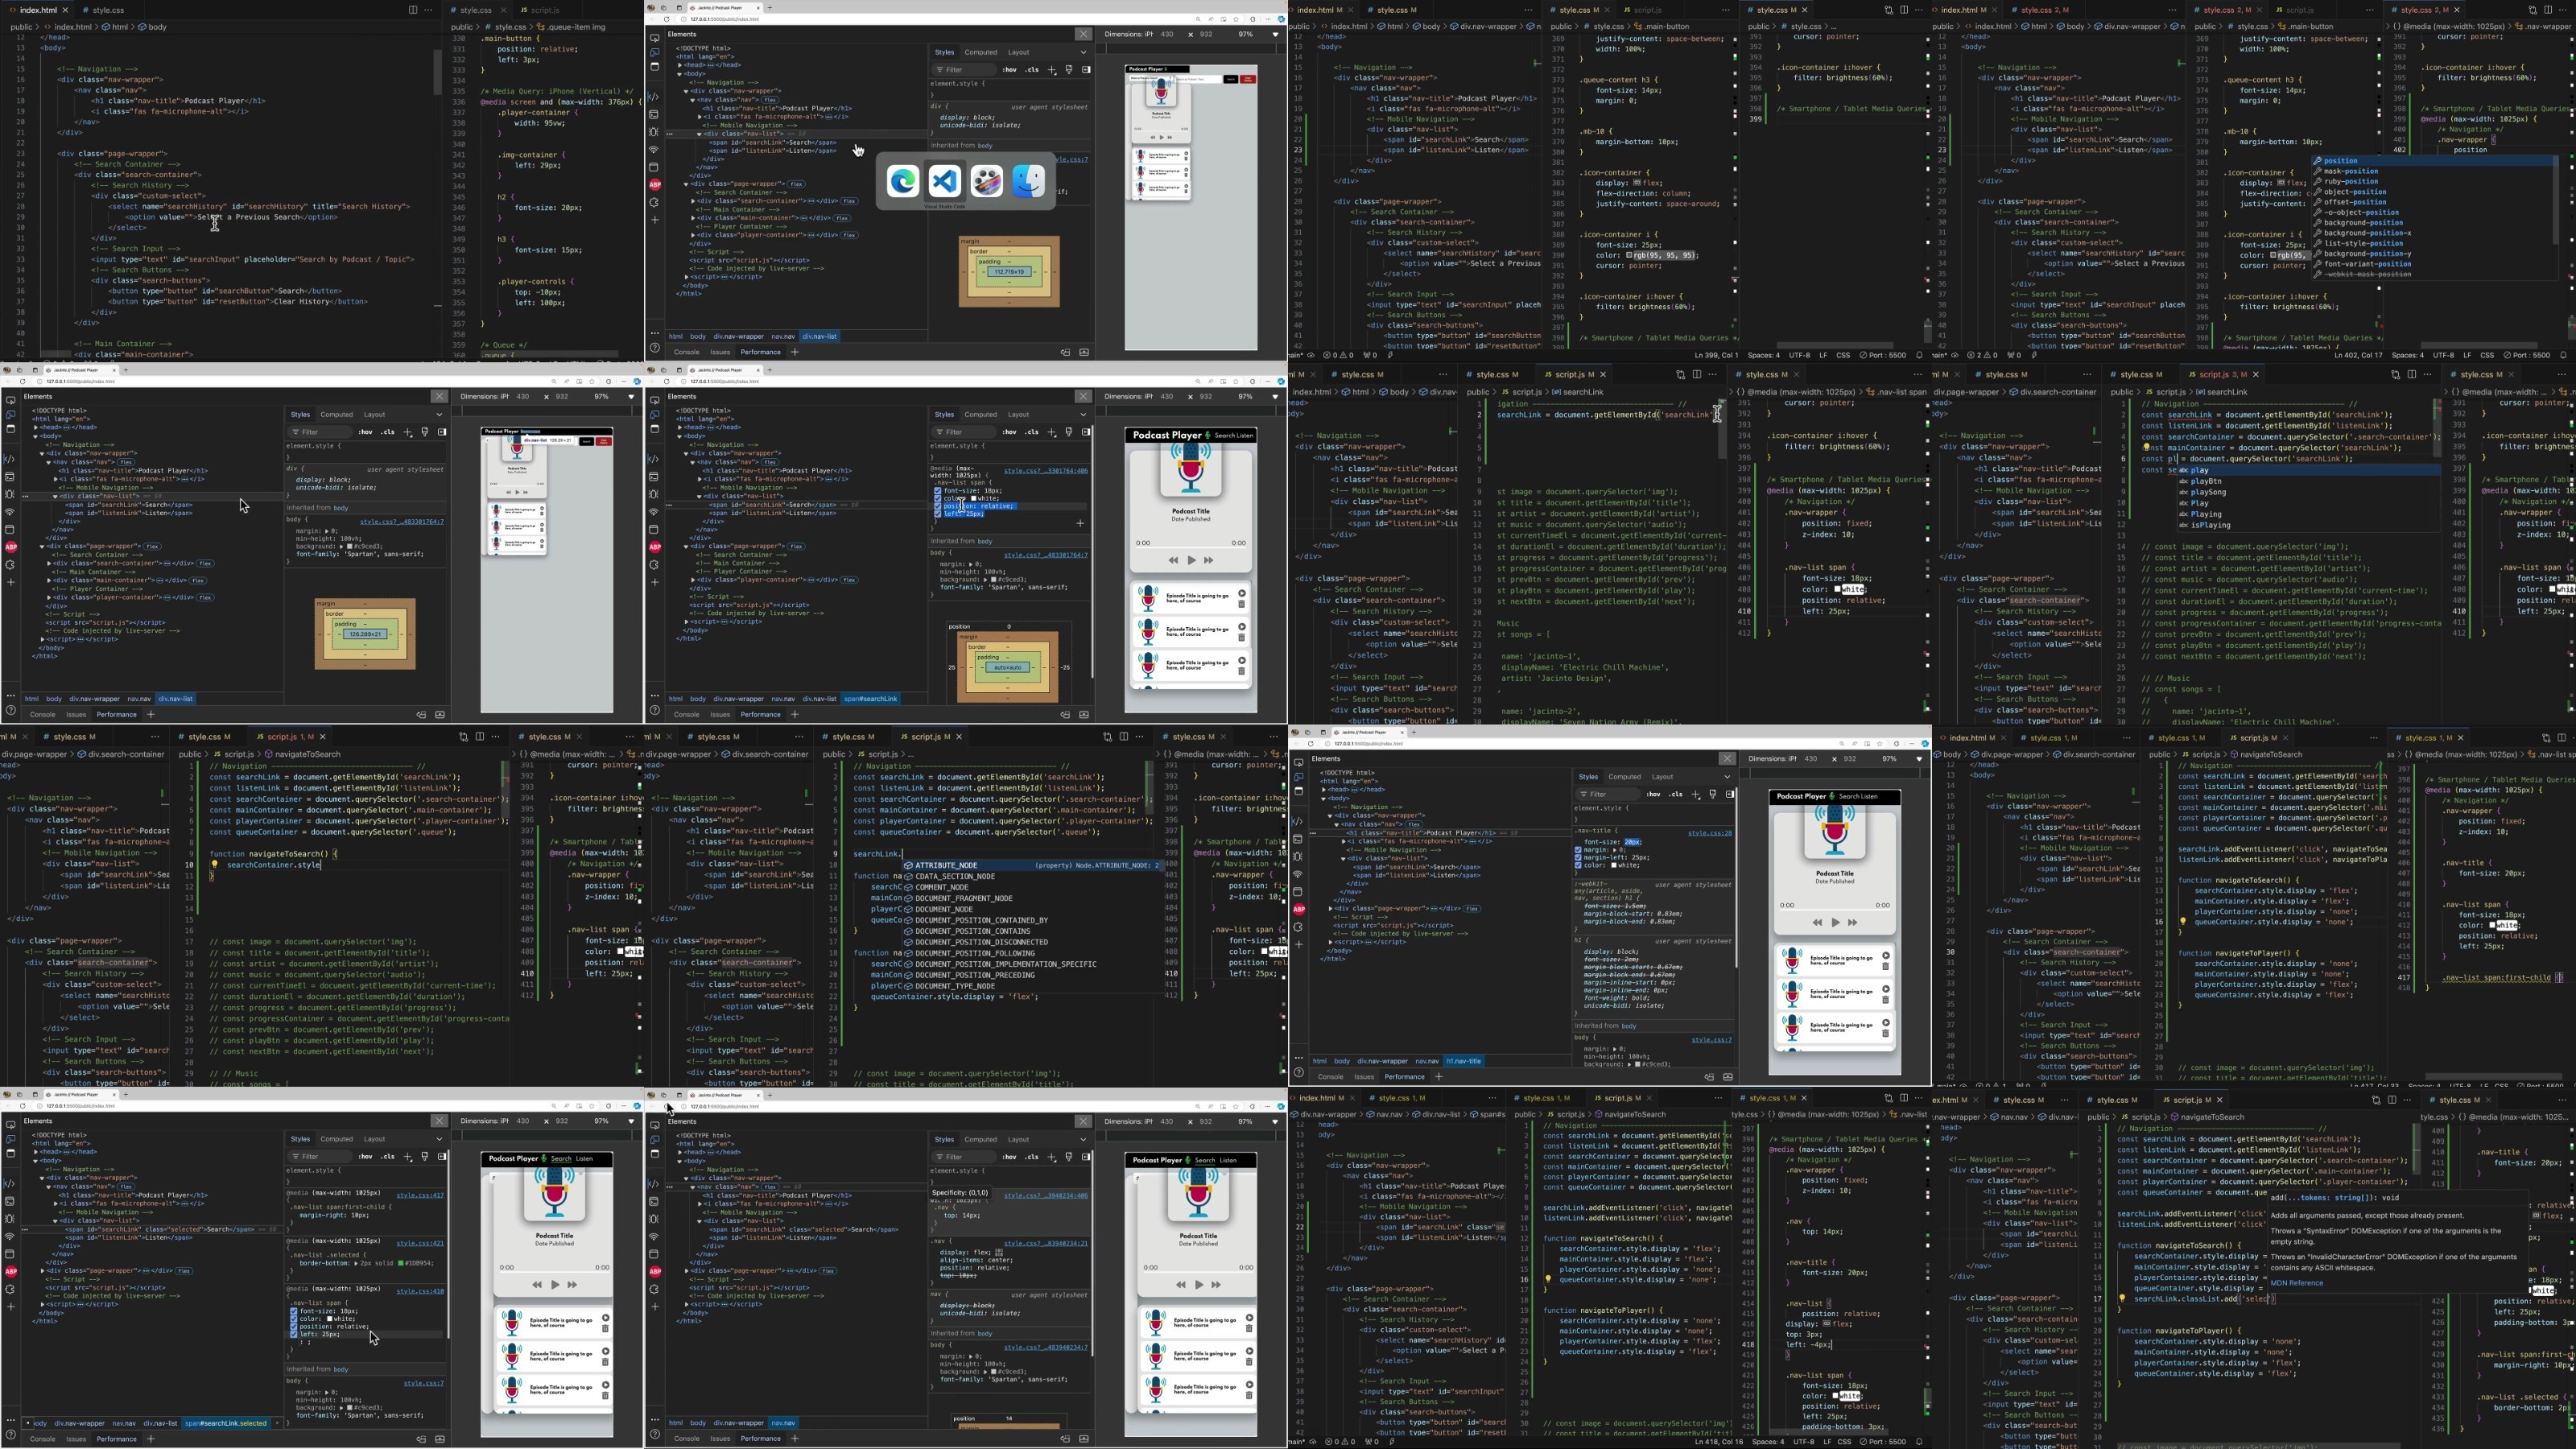Choose mask-position from the autocomplete list
Viewport: 2576px width, 1449px height.
click(2350, 171)
